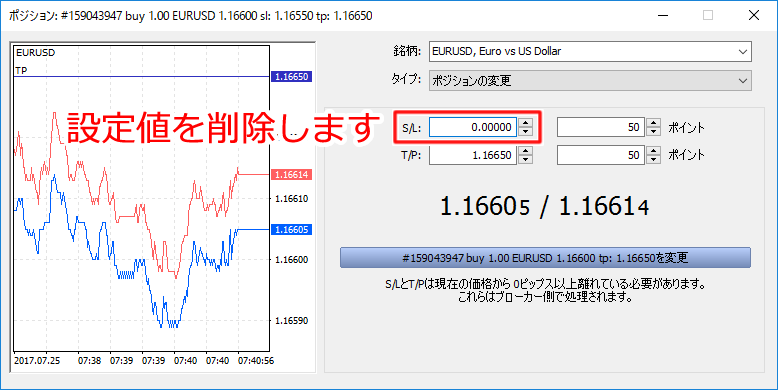Open the タイプ order type dropdown

(590, 80)
